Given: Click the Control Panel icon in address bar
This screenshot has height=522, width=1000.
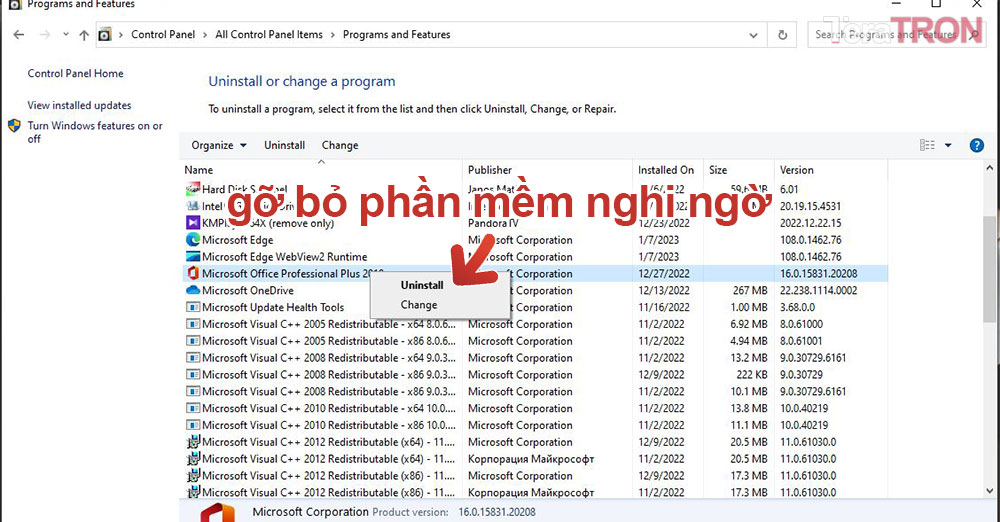Looking at the screenshot, I should click(105, 35).
